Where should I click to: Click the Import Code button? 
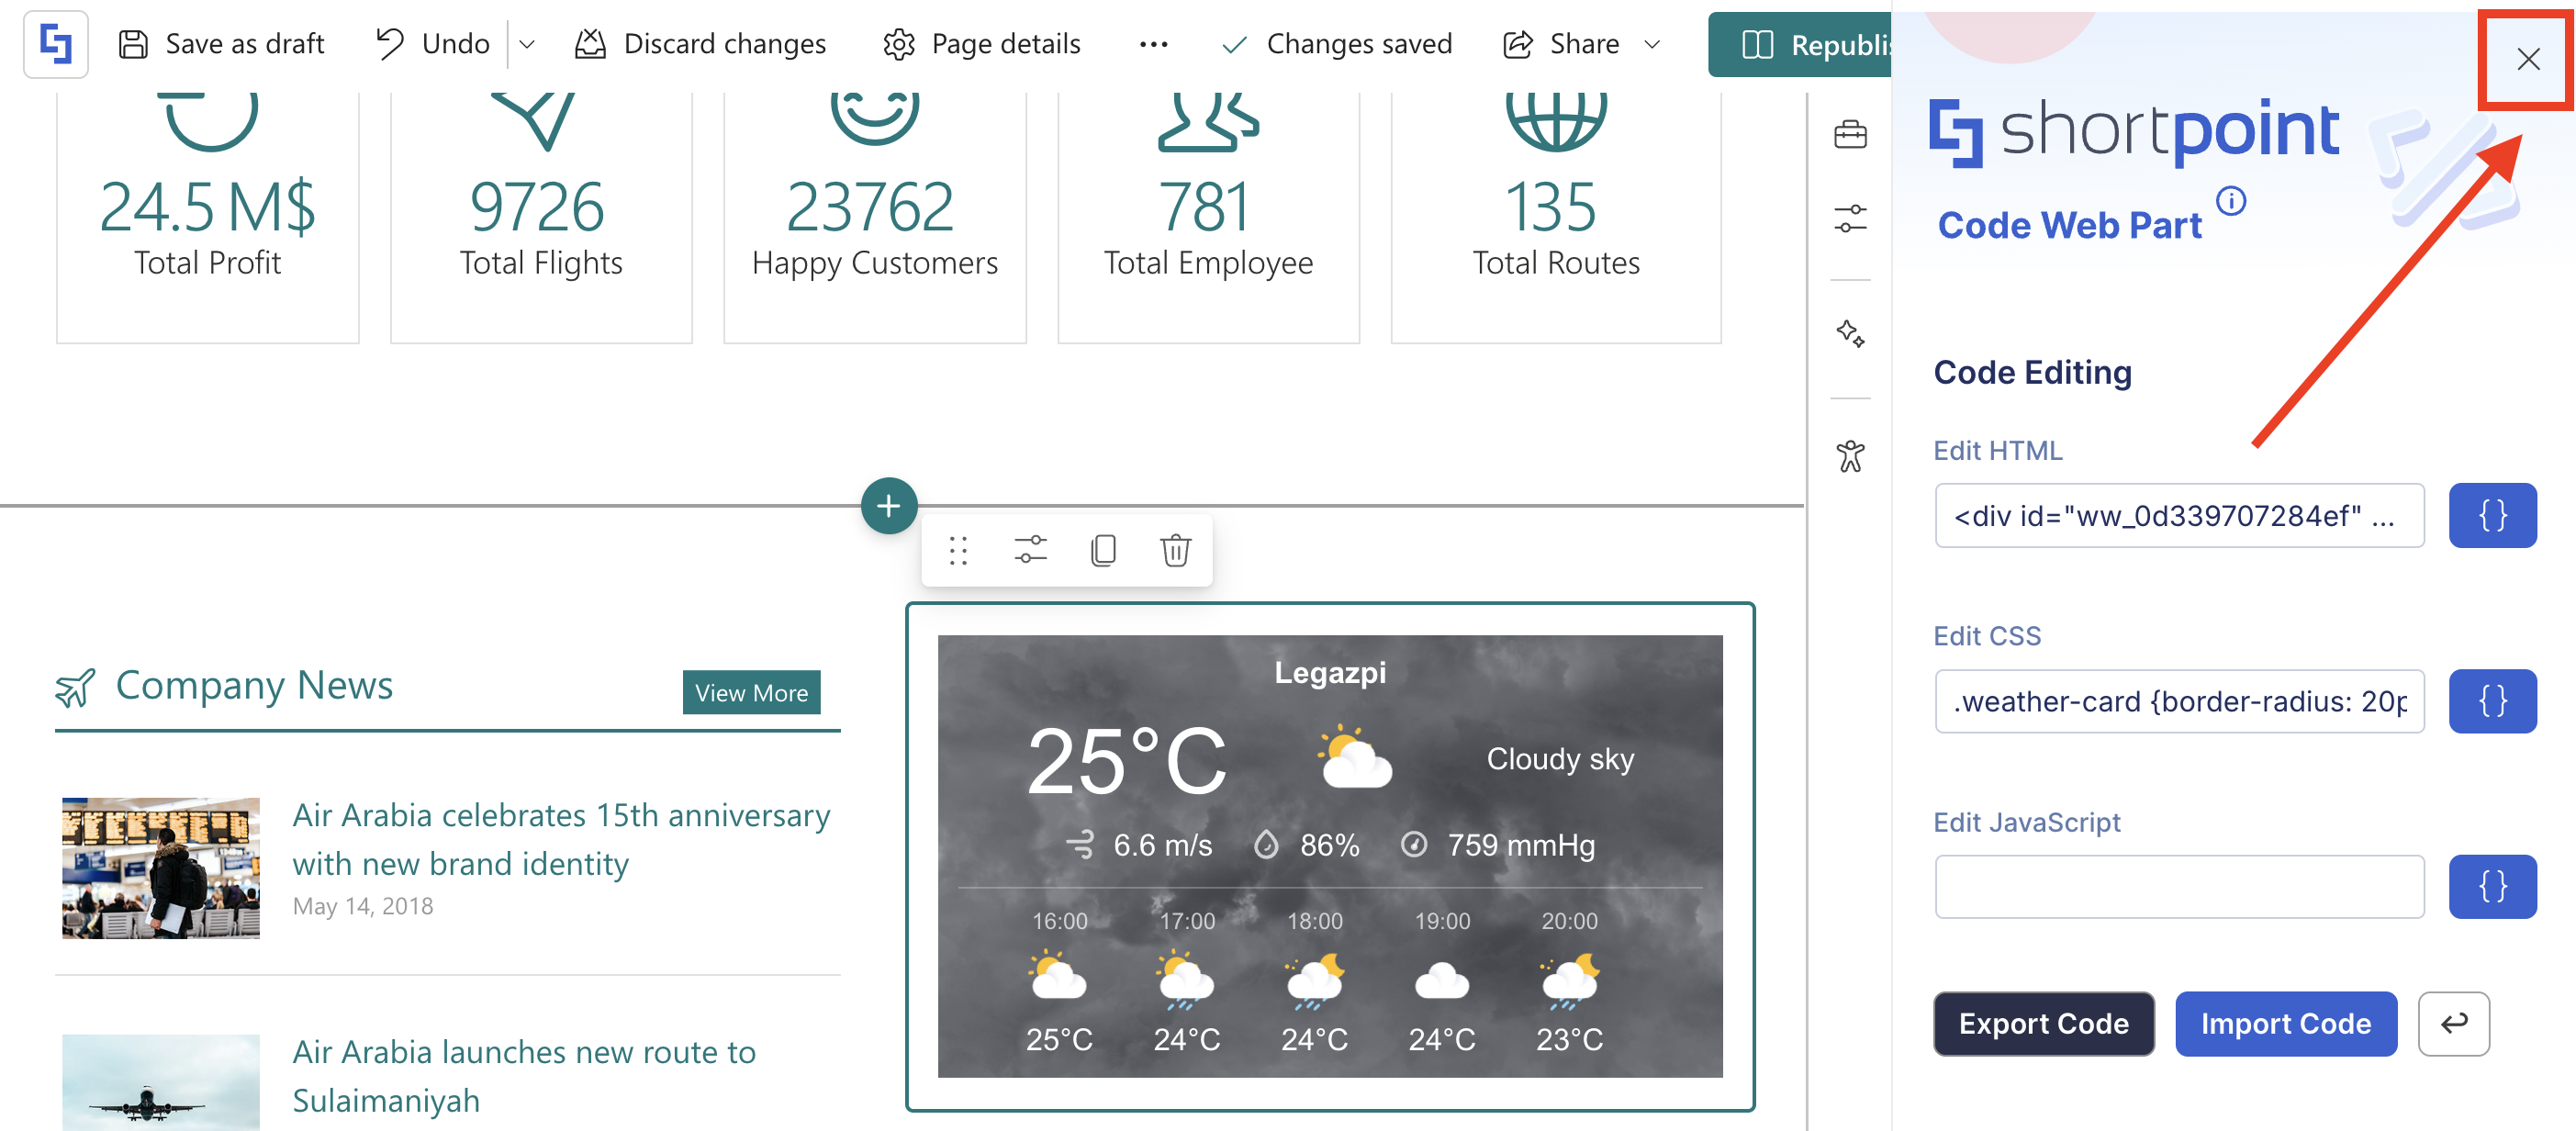click(2285, 1023)
